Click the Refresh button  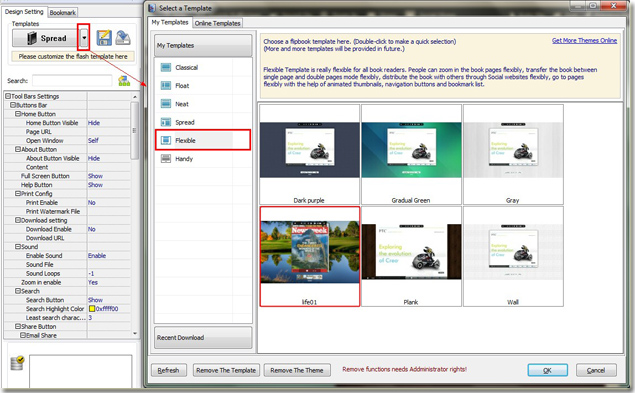tap(169, 370)
